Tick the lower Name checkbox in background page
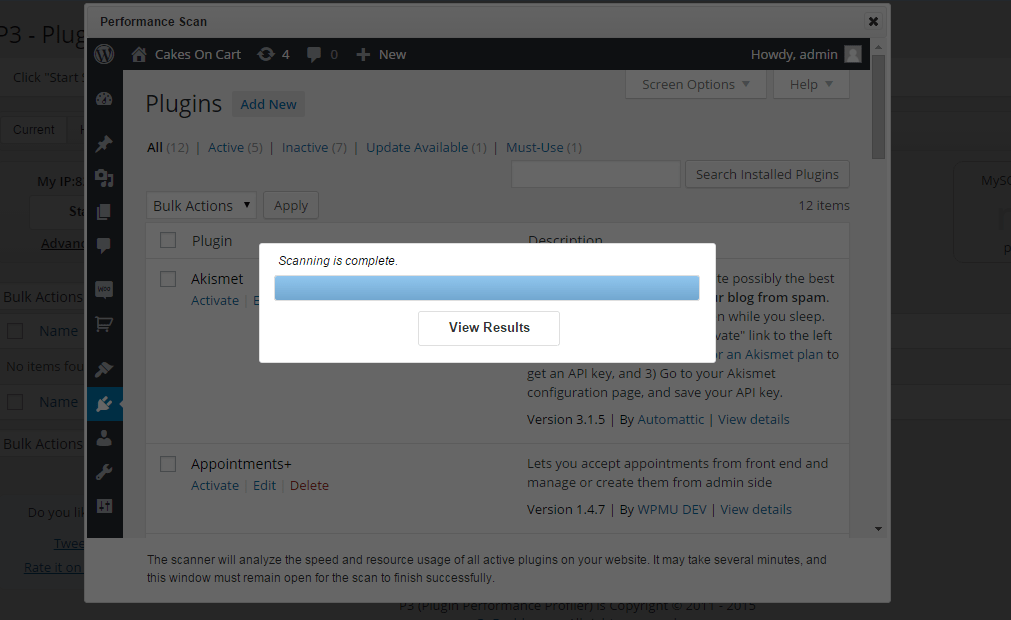This screenshot has height=620, width=1011. (15, 402)
